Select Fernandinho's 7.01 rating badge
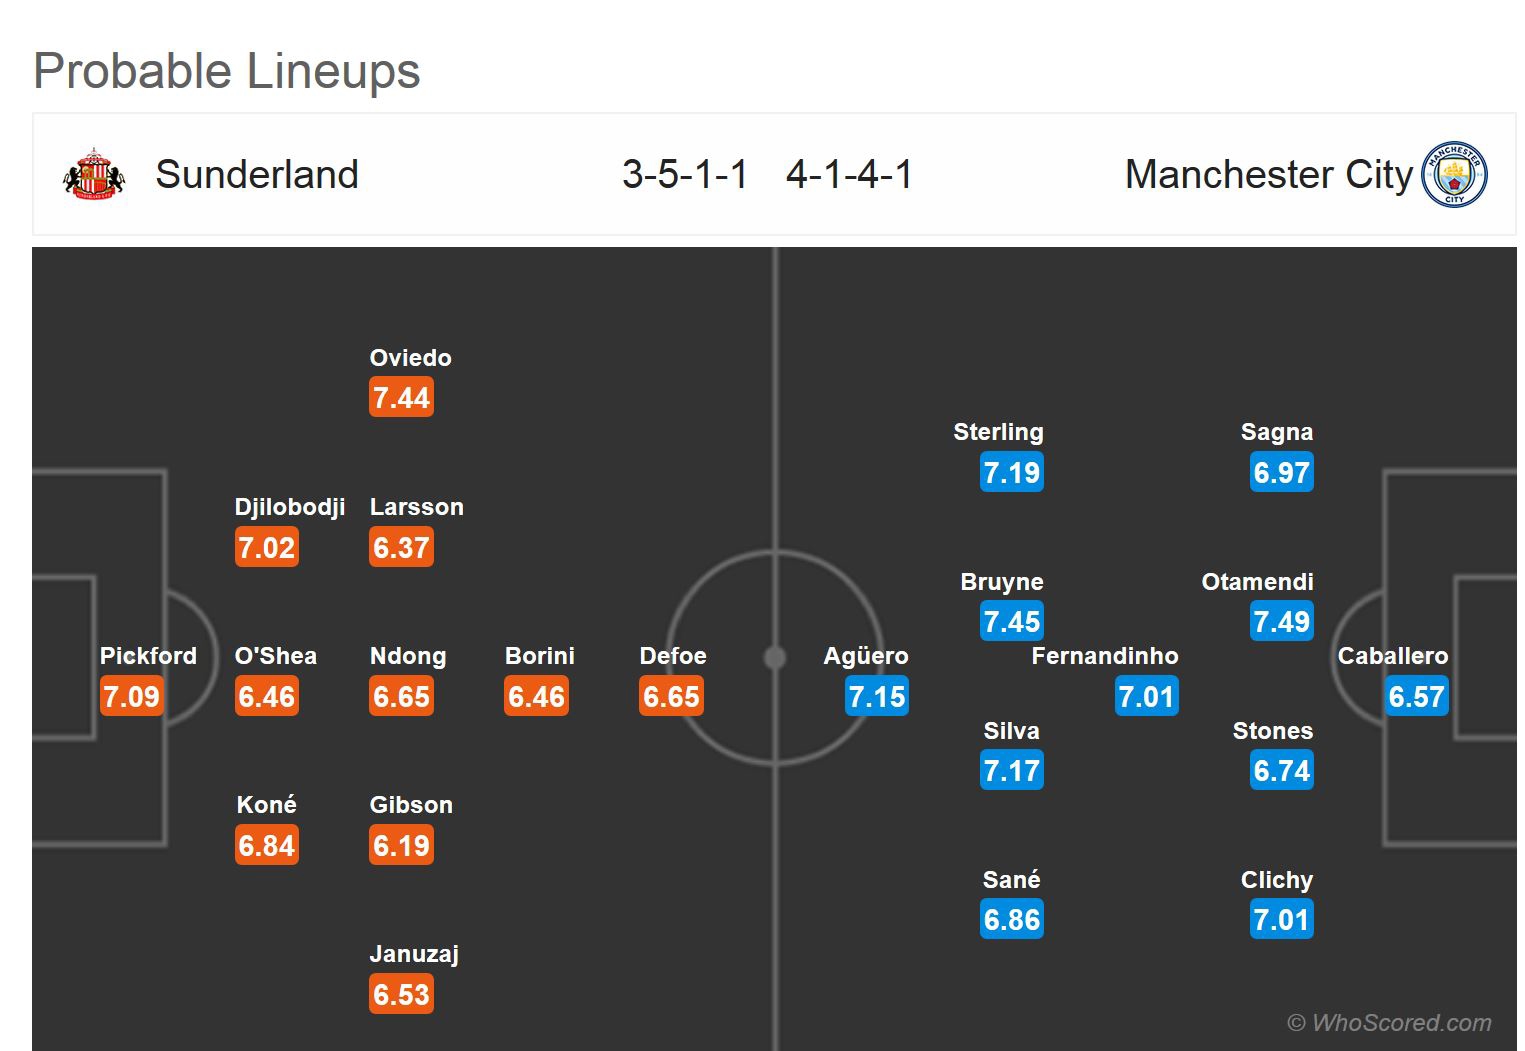 [1146, 696]
